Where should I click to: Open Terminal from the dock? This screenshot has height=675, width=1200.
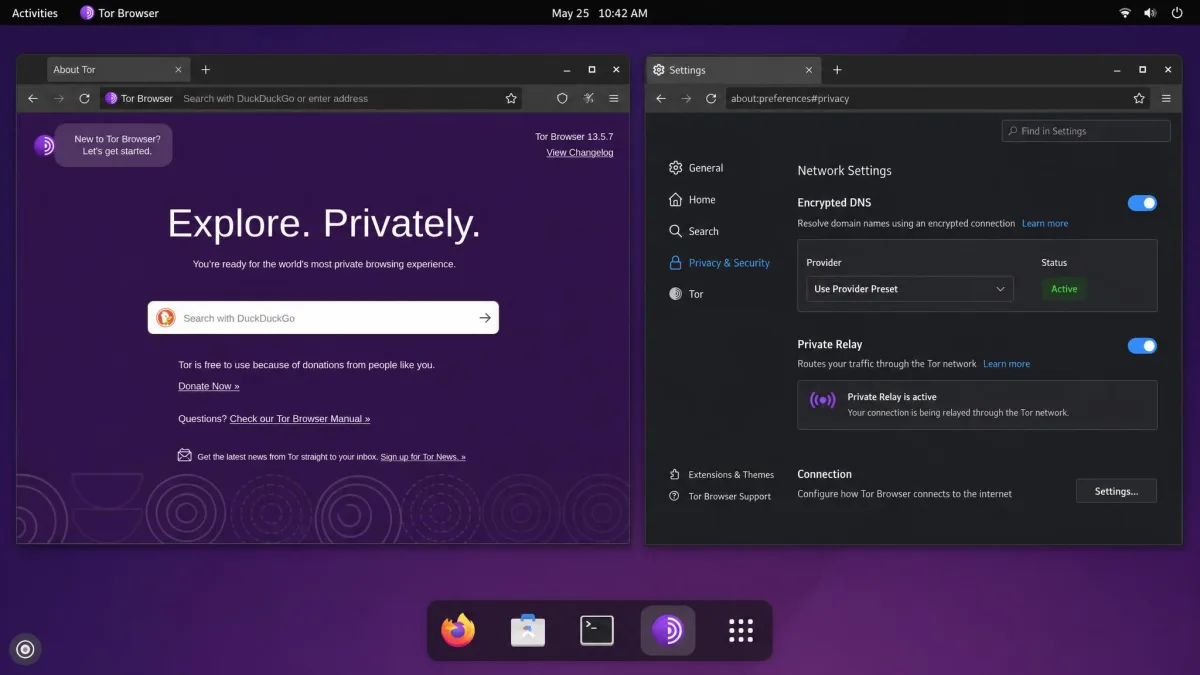(x=597, y=630)
